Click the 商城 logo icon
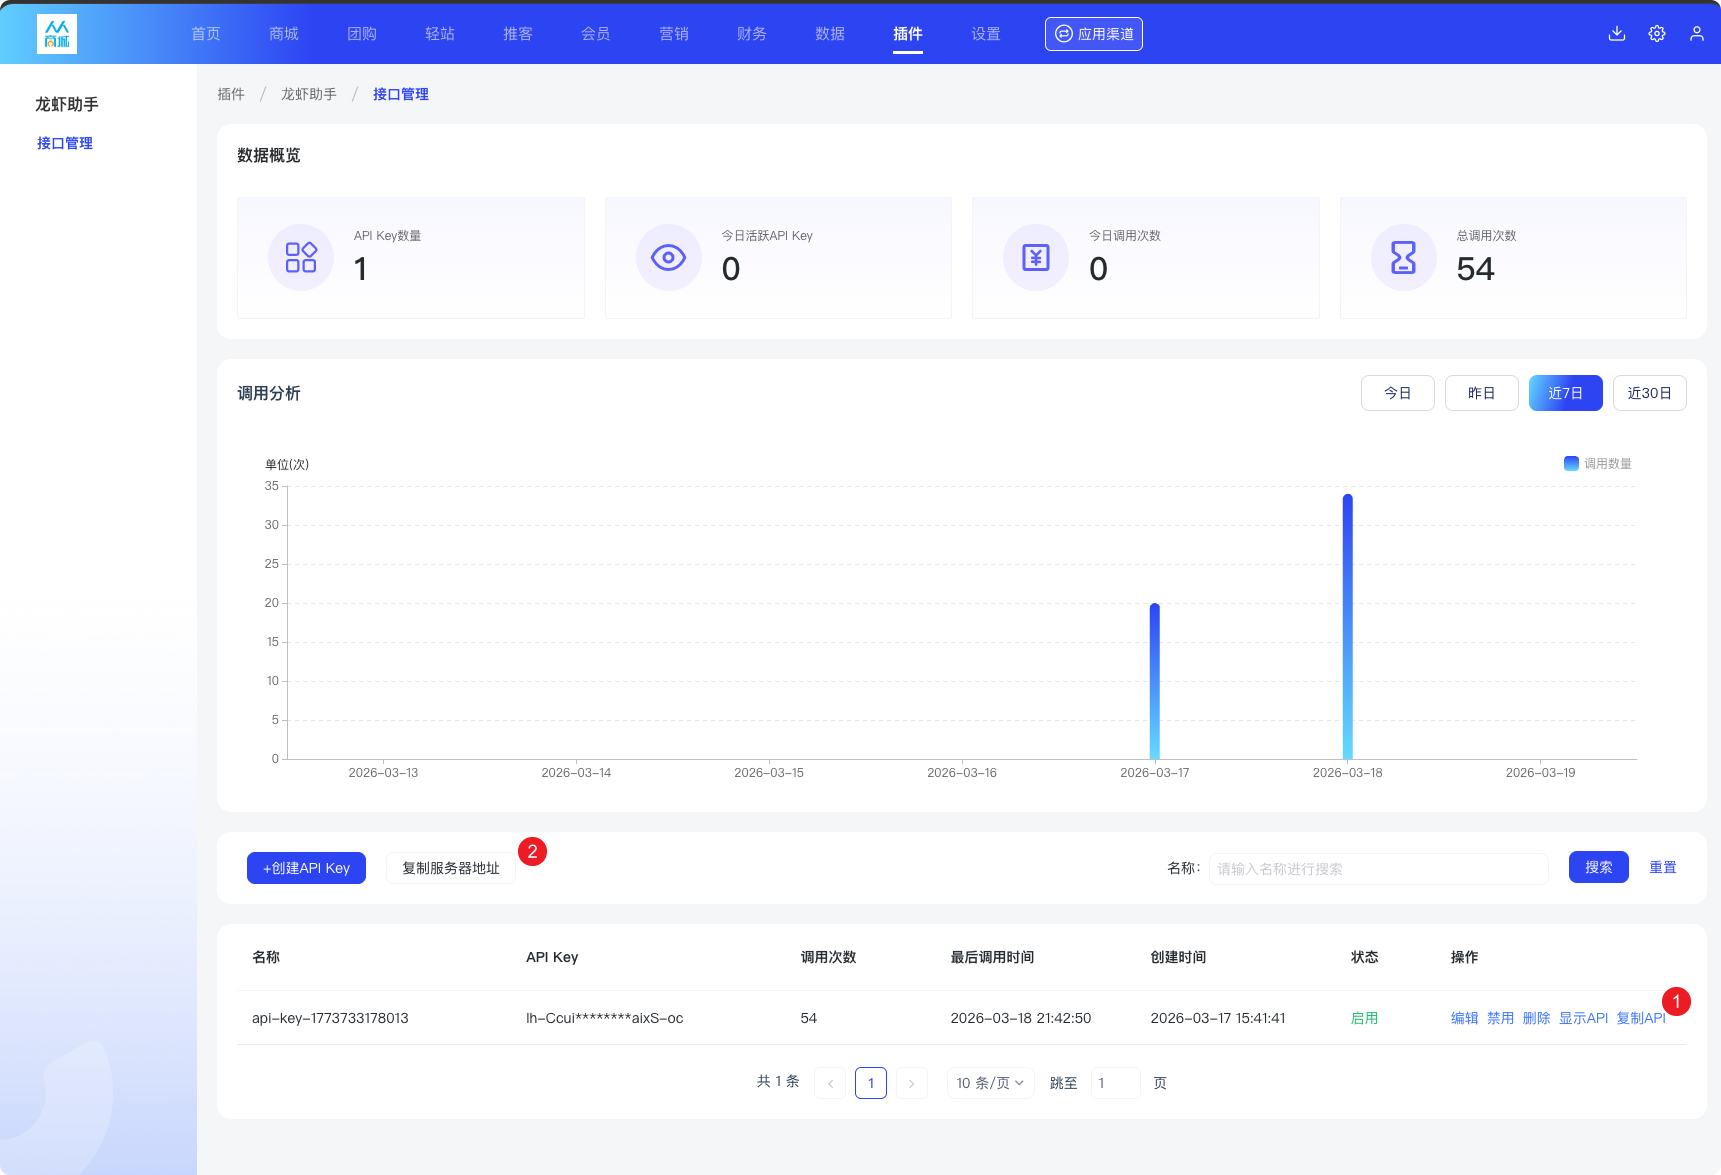The height and width of the screenshot is (1175, 1721). coord(57,34)
